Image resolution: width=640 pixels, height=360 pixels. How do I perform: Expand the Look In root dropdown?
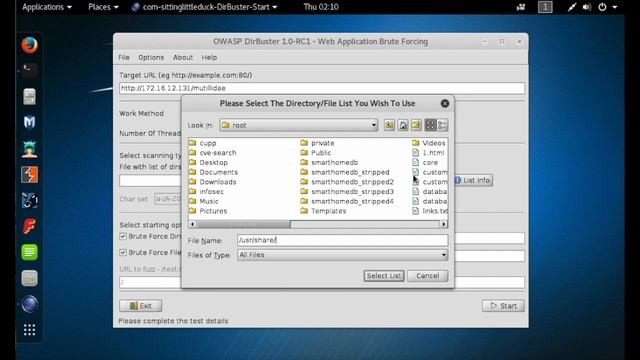(x=298, y=125)
